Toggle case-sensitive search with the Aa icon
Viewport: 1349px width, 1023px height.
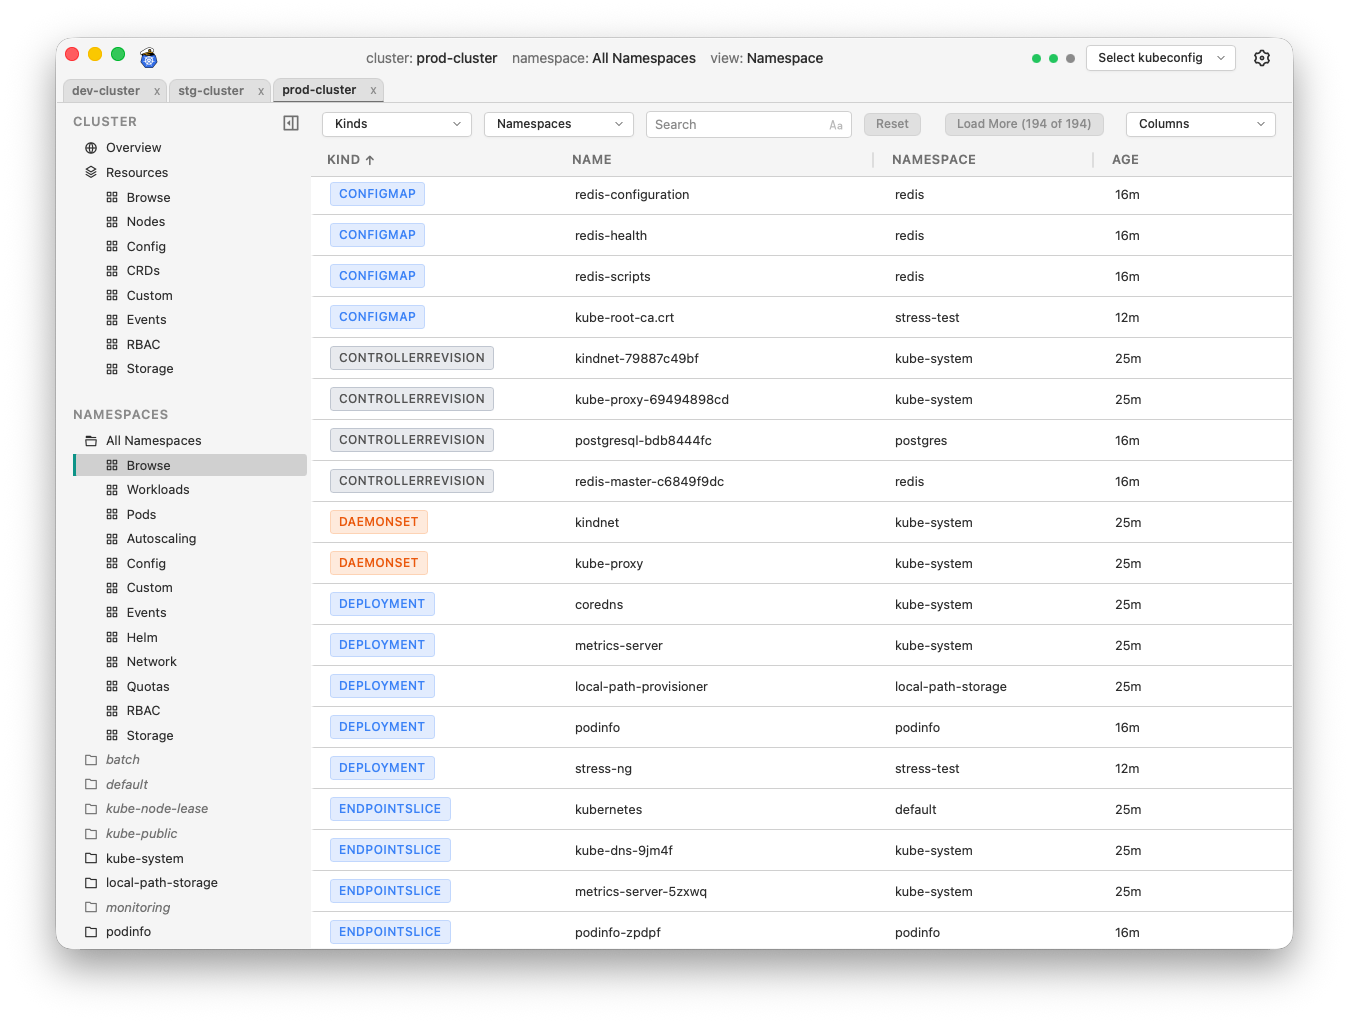pyautogui.click(x=836, y=124)
